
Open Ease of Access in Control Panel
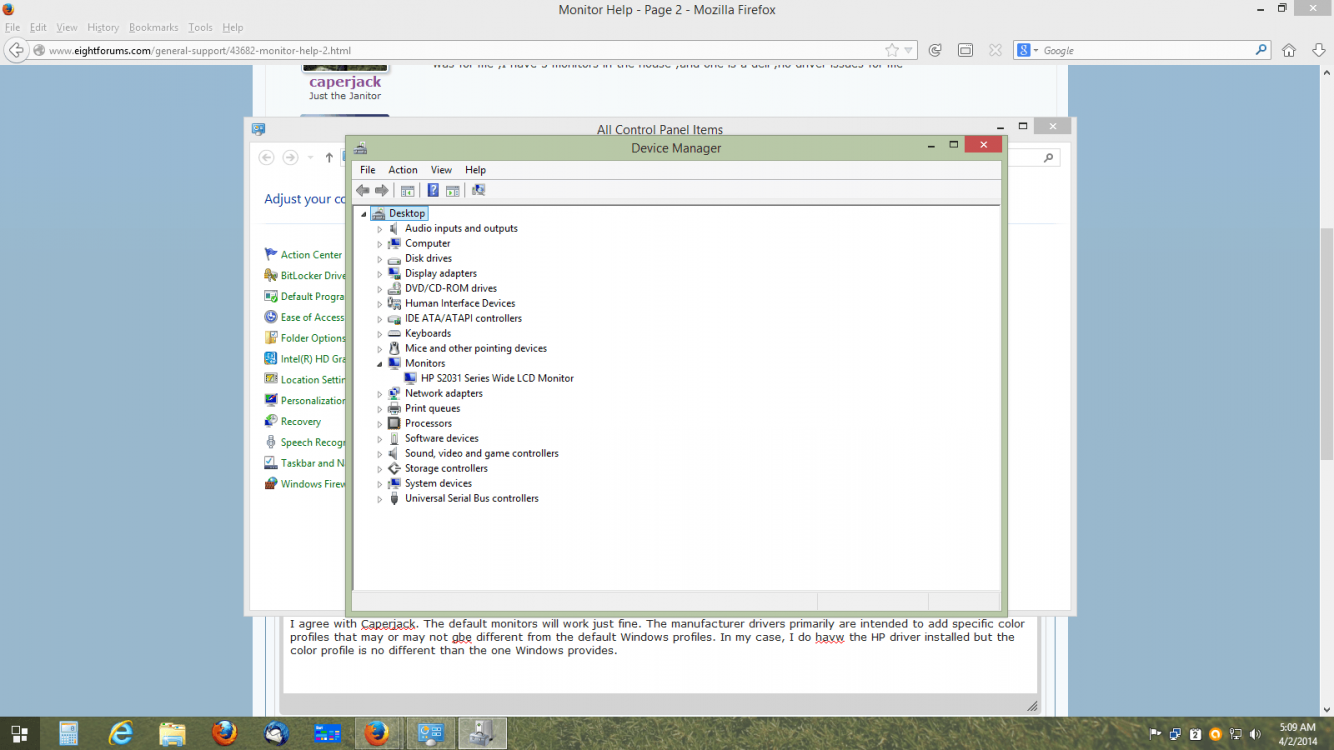pos(312,317)
